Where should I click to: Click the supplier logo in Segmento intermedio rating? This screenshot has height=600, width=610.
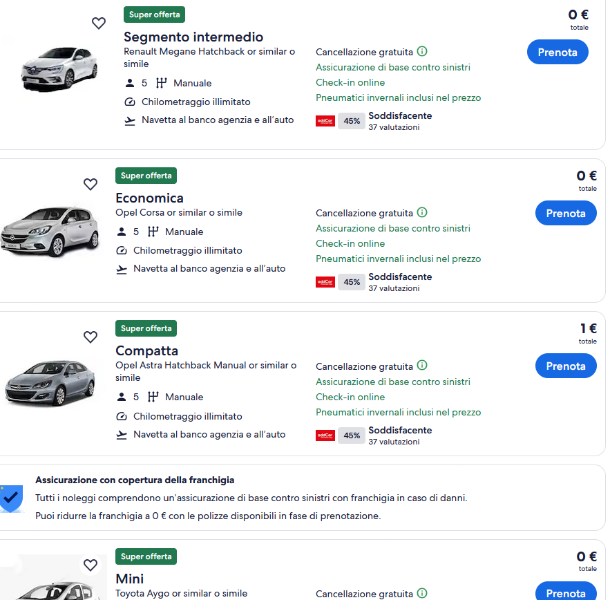click(x=325, y=121)
